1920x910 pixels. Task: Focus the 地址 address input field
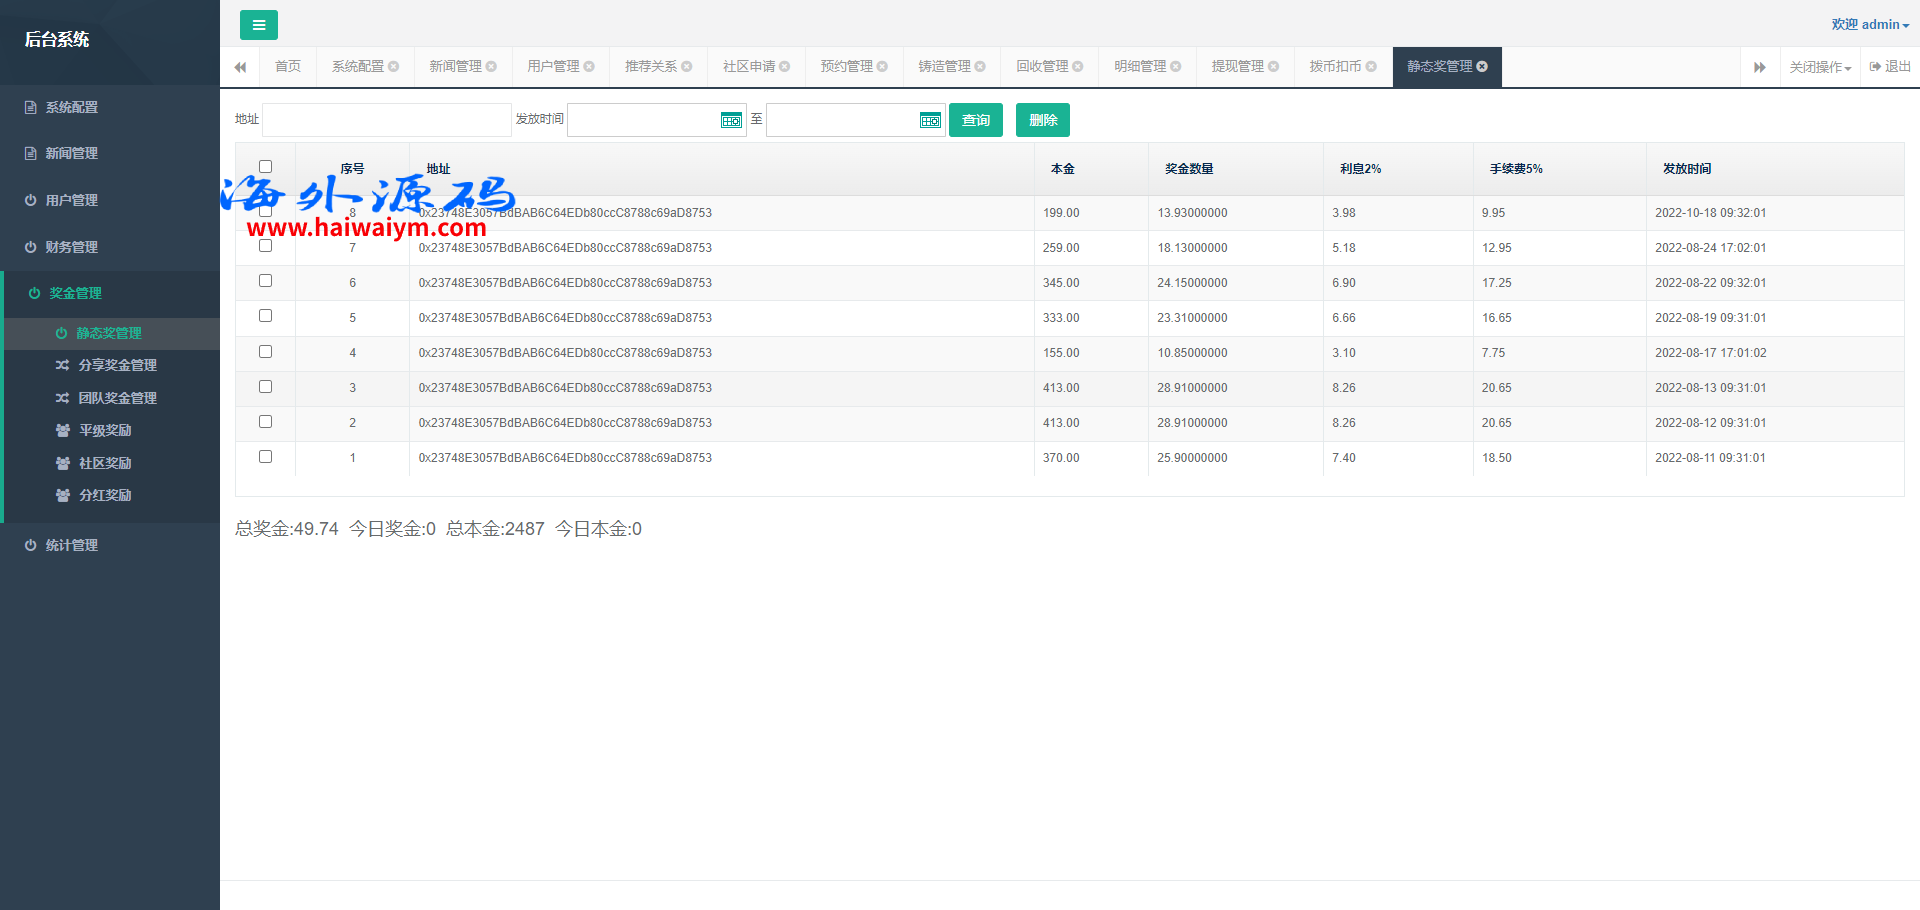pos(386,120)
